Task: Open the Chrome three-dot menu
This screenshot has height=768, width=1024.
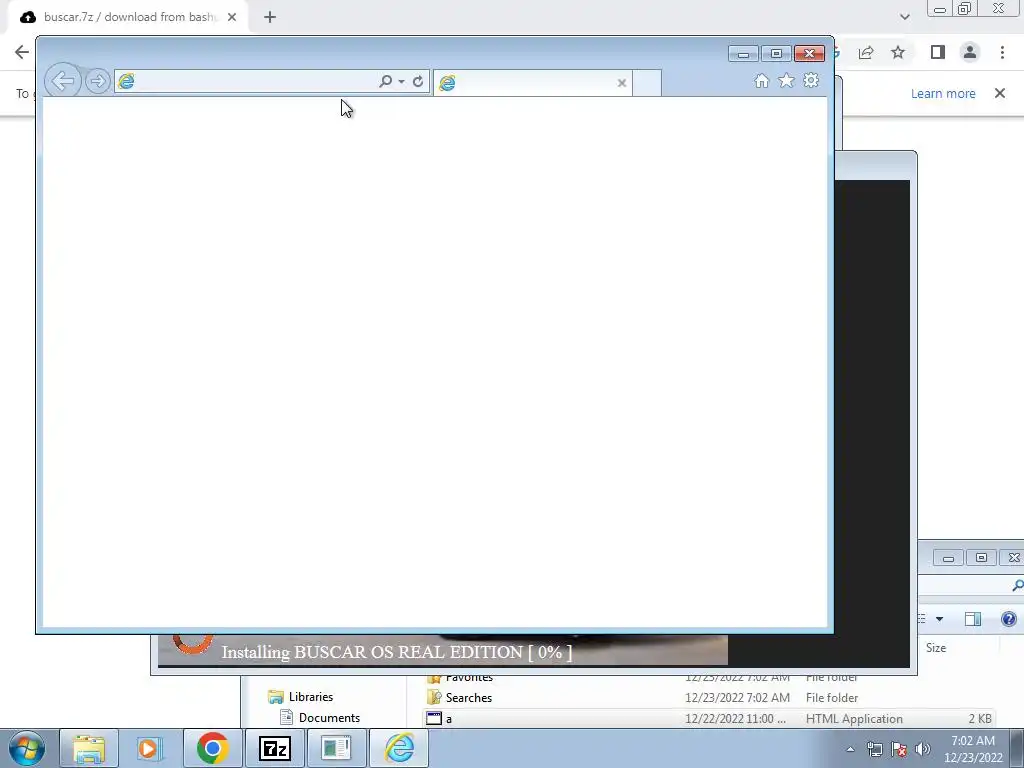Action: coord(1002,52)
